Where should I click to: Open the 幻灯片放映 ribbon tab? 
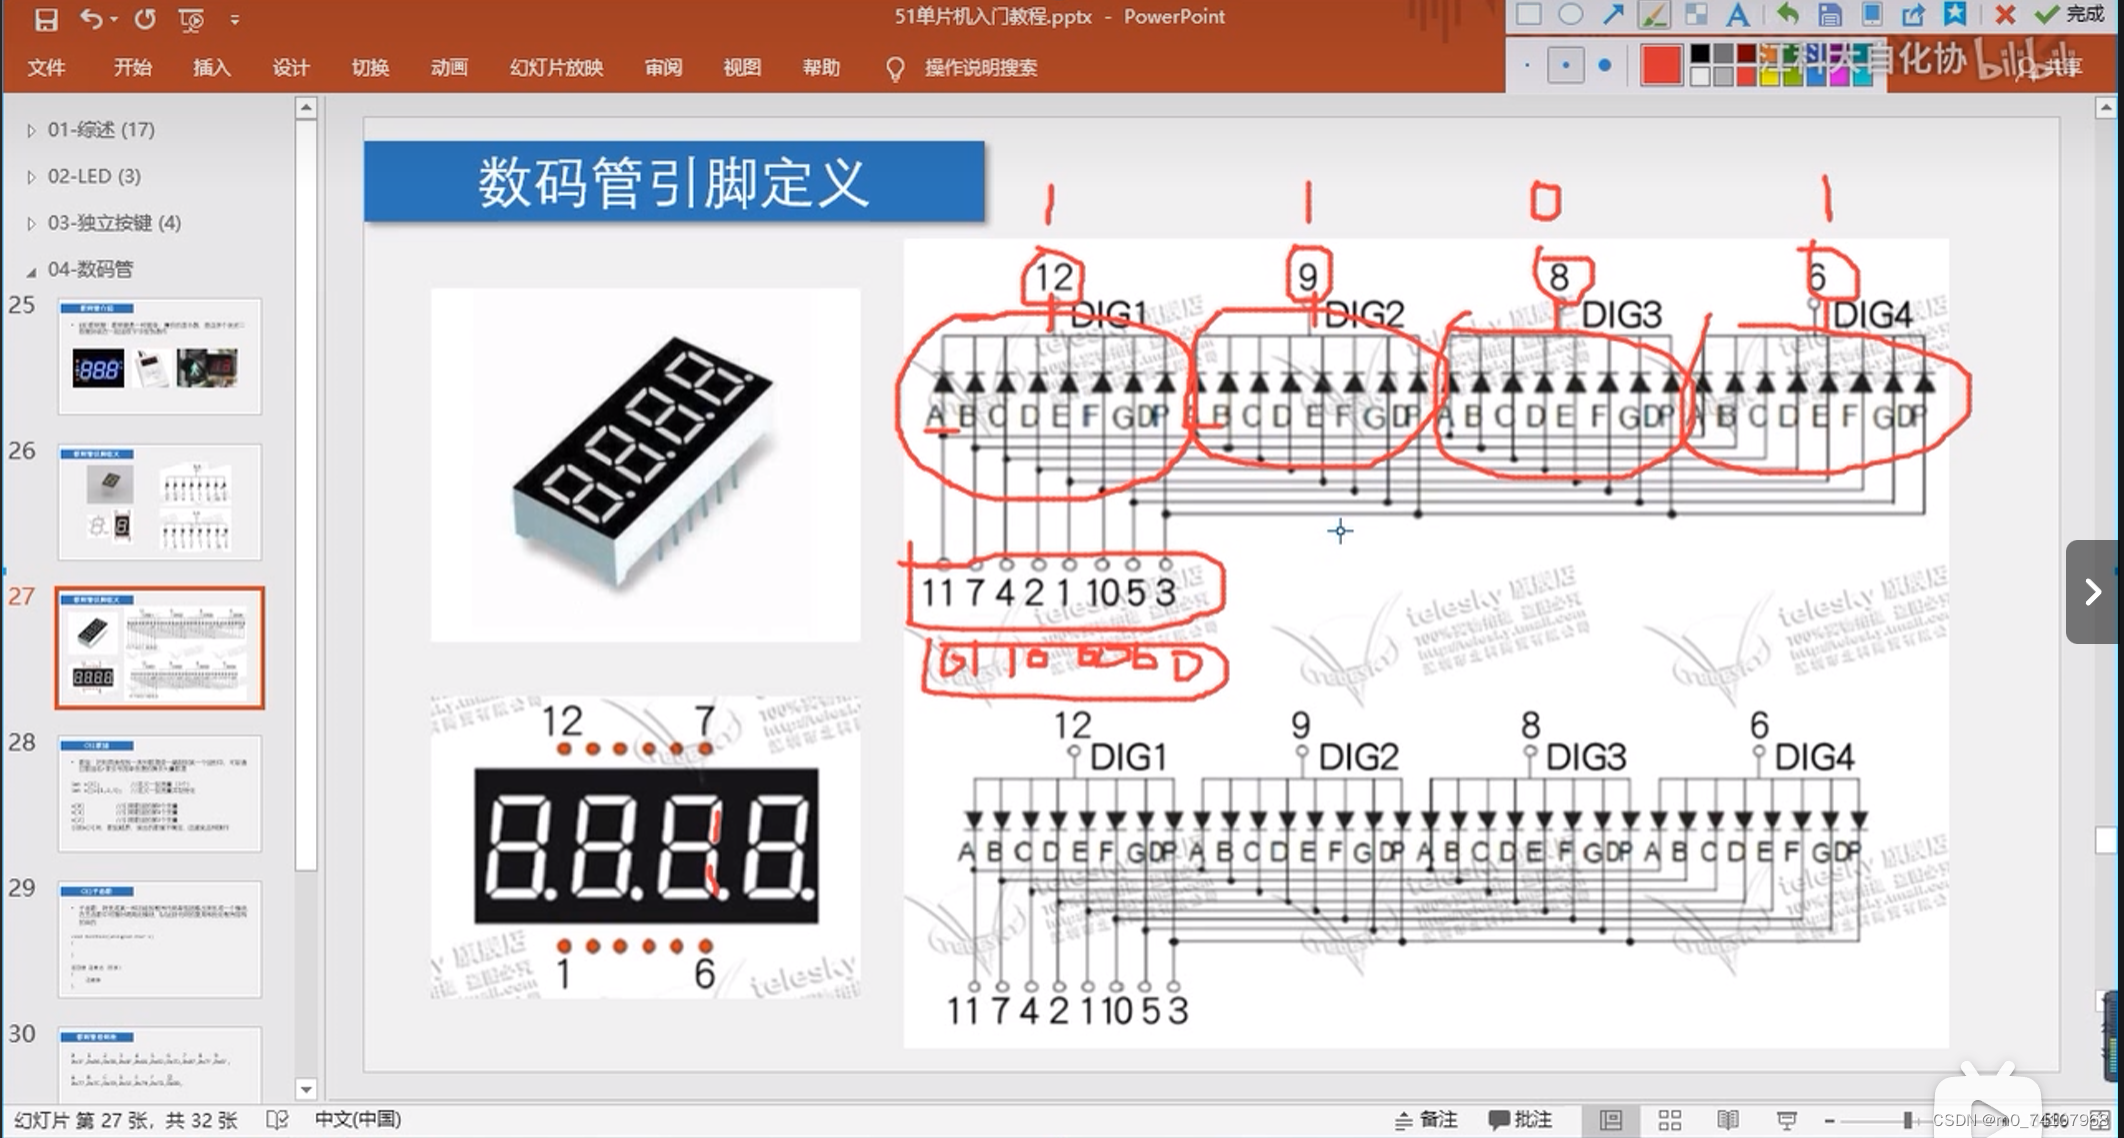point(556,68)
